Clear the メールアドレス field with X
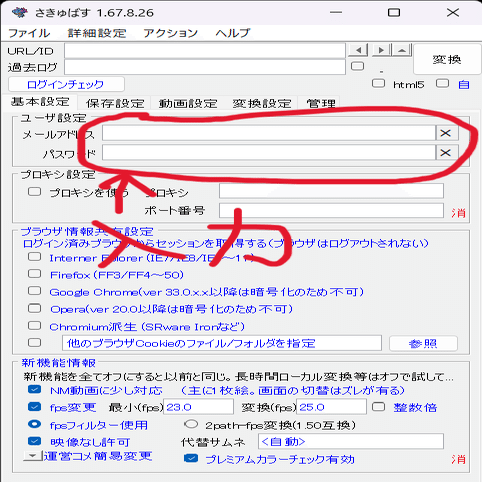The image size is (482, 482). [x=446, y=133]
